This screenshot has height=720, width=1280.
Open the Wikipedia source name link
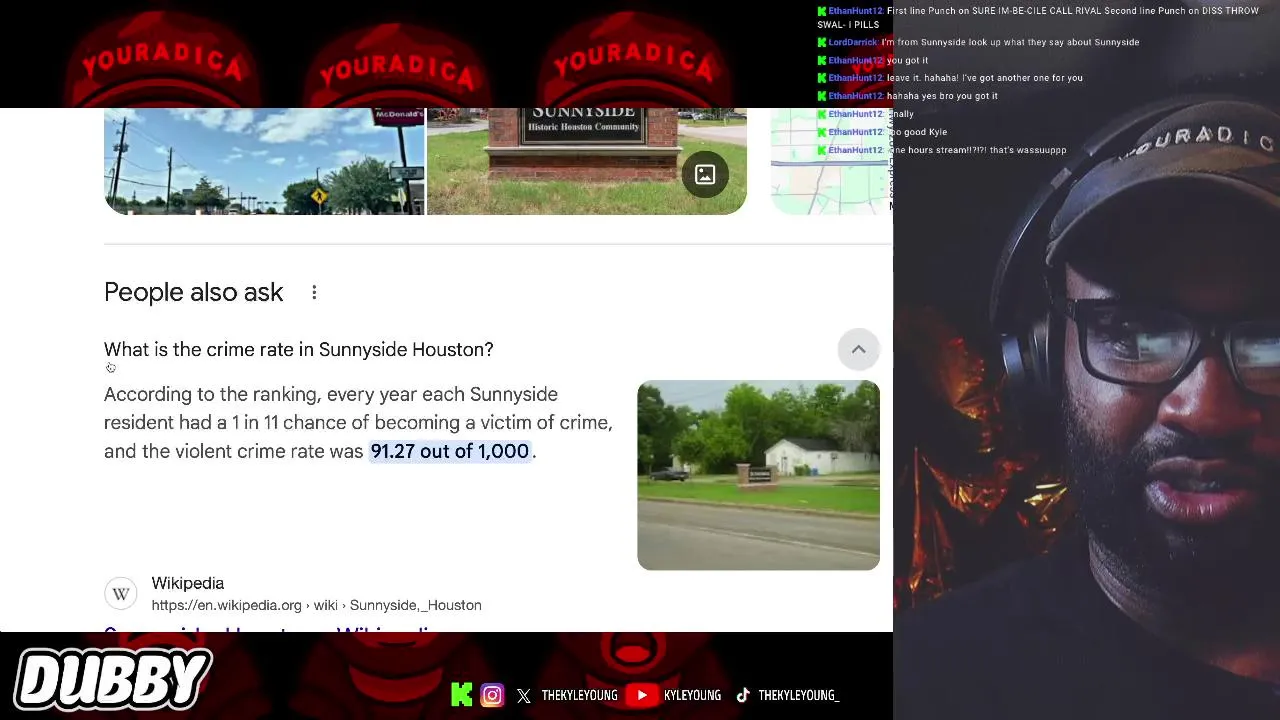[188, 583]
